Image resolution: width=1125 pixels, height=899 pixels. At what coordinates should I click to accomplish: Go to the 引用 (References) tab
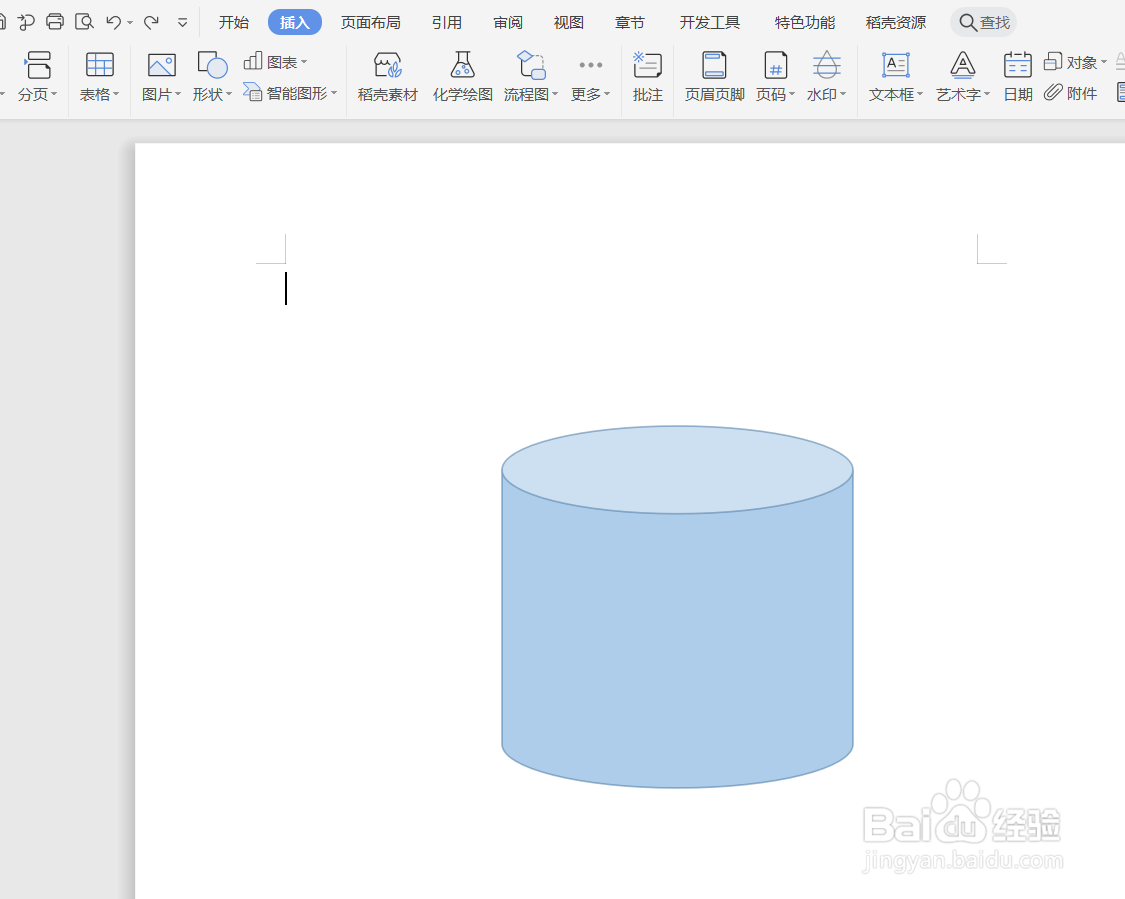pos(446,22)
